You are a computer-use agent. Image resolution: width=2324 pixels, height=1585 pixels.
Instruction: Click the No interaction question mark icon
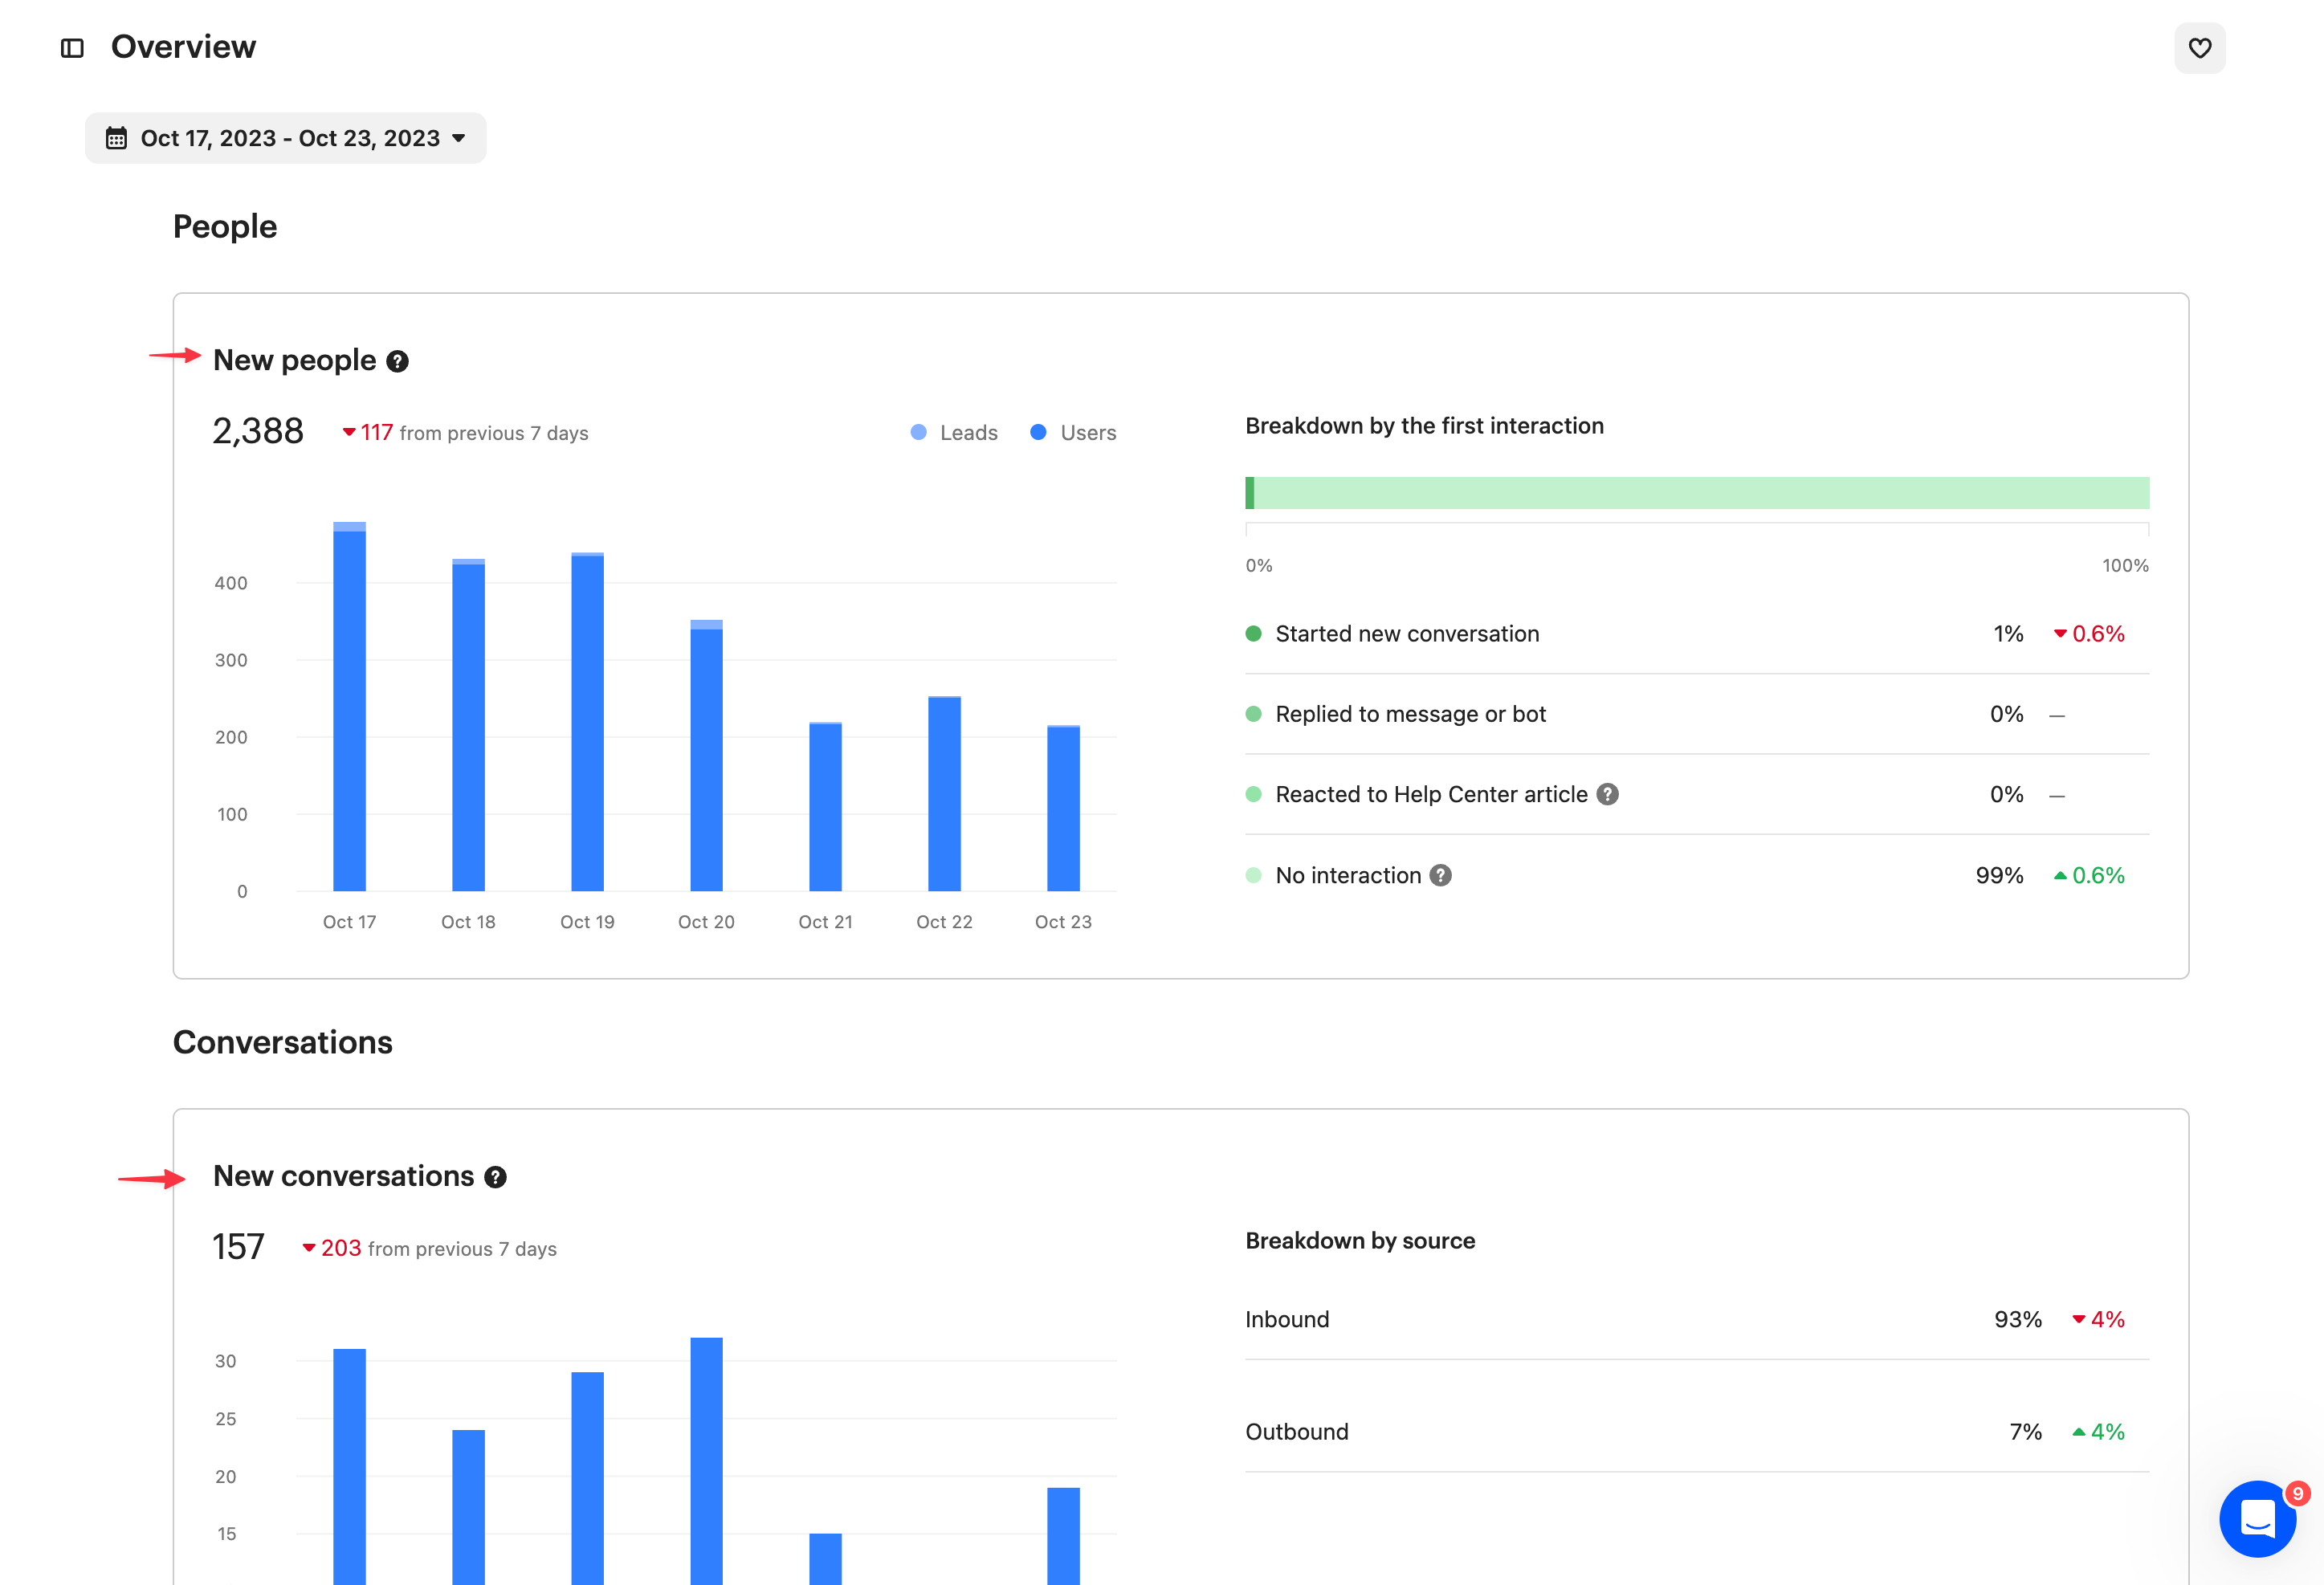point(1440,875)
